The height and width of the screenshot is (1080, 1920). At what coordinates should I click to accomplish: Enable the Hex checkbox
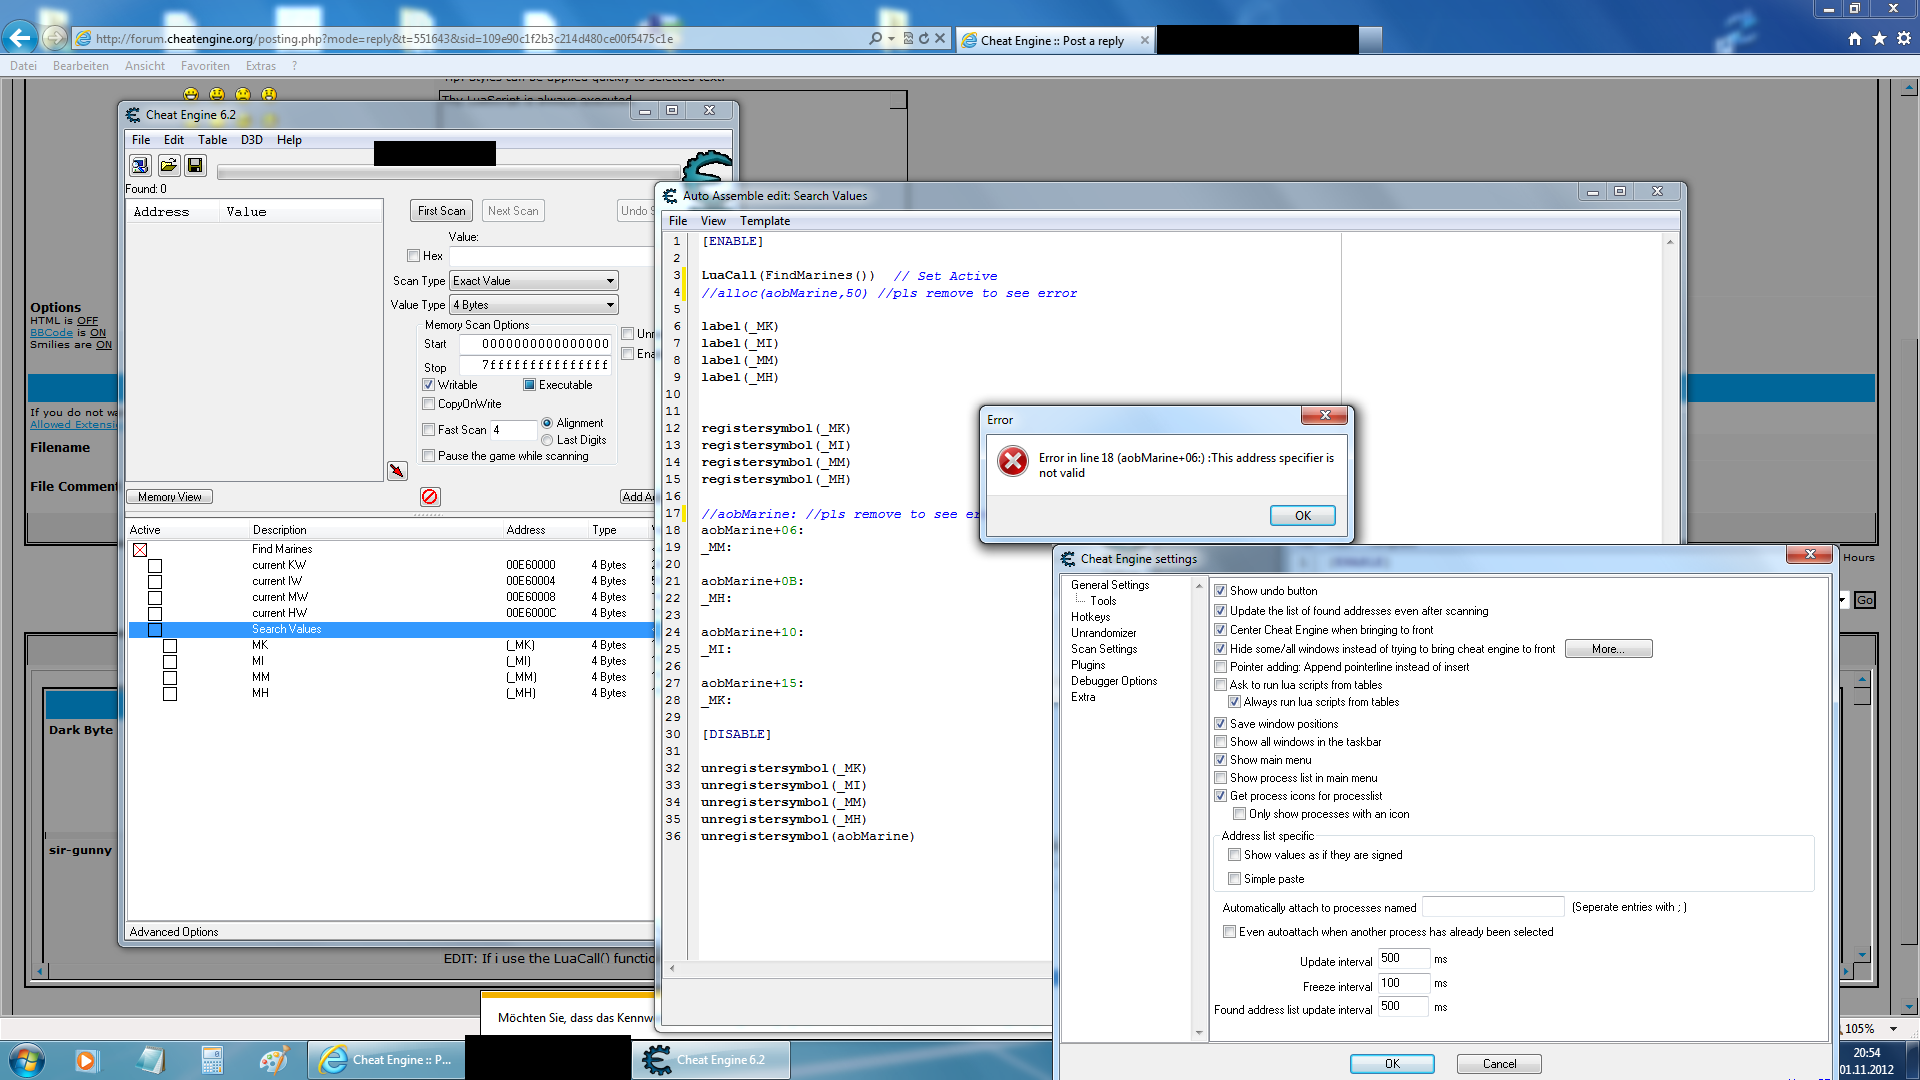(x=413, y=255)
